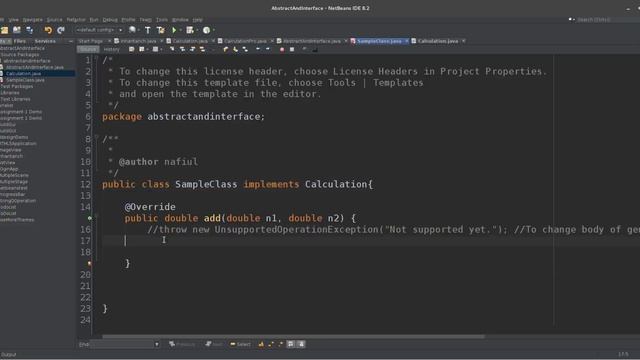Click the New Project toolbar icon
Screen dimensions: 640x360
(x=4, y=30)
